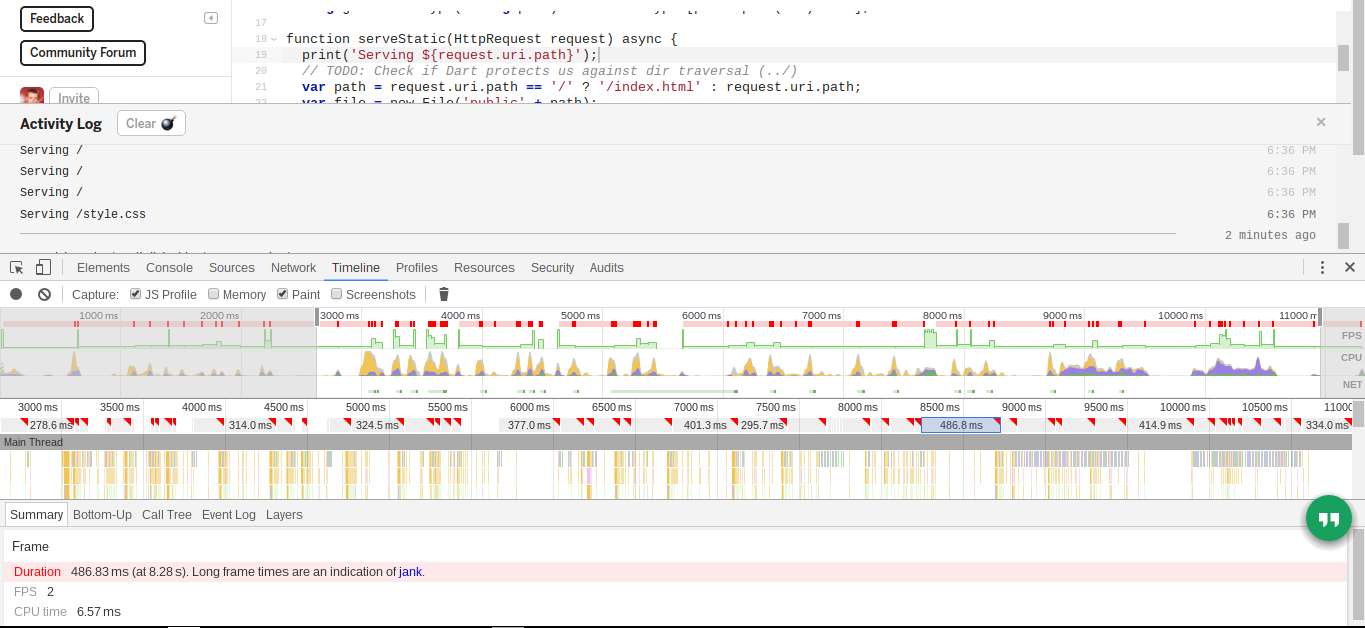The image size is (1365, 628).
Task: Select the 486.8 ms frame bar
Action: coord(961,425)
